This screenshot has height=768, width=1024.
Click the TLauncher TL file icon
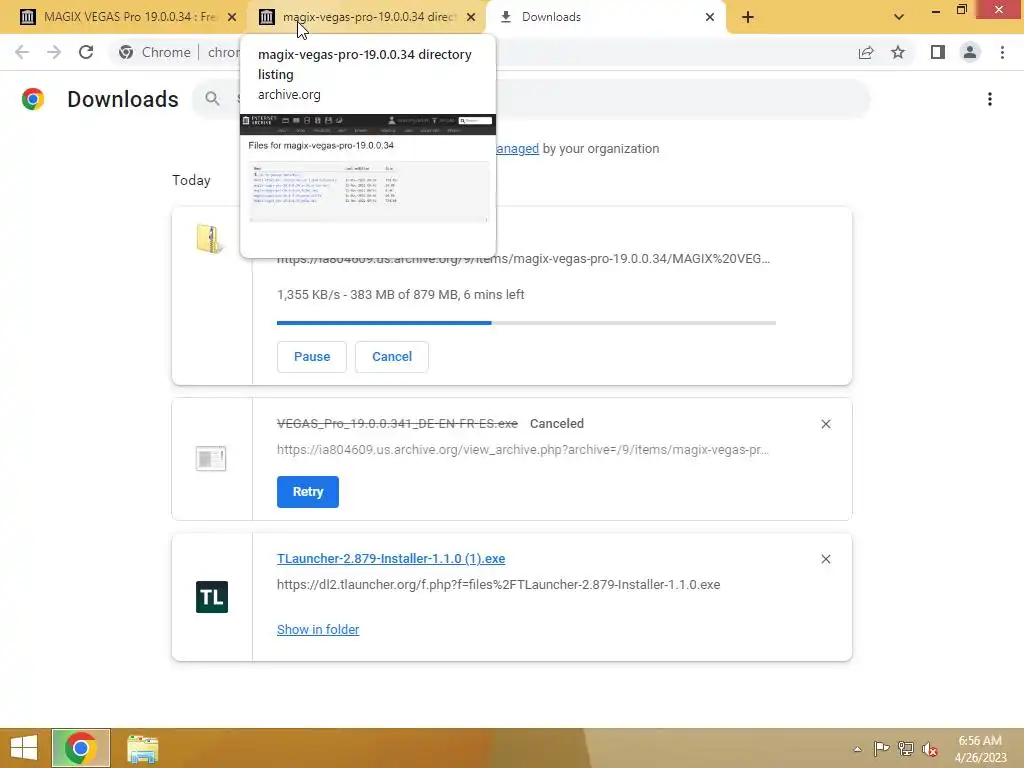tap(212, 597)
